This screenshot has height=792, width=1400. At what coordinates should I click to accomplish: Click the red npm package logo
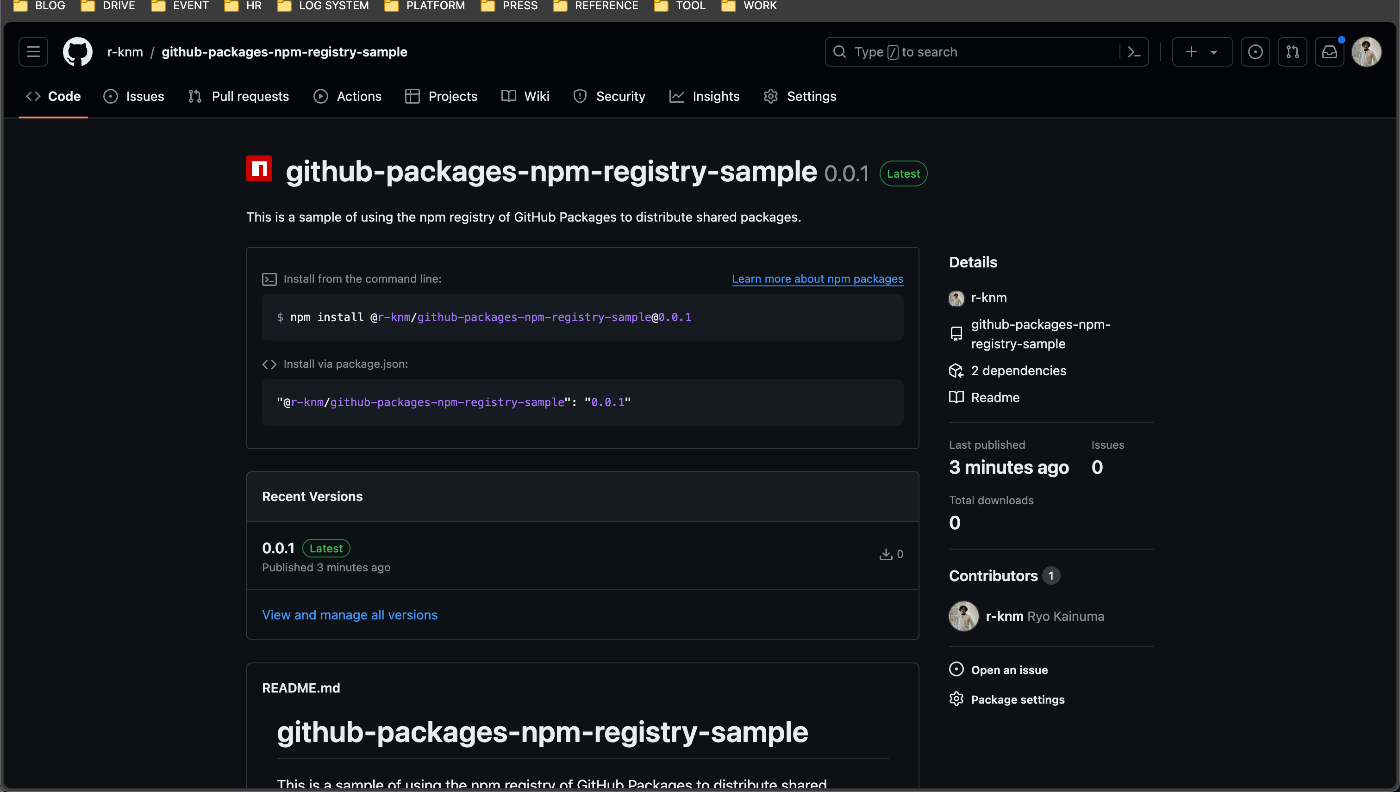click(x=259, y=169)
